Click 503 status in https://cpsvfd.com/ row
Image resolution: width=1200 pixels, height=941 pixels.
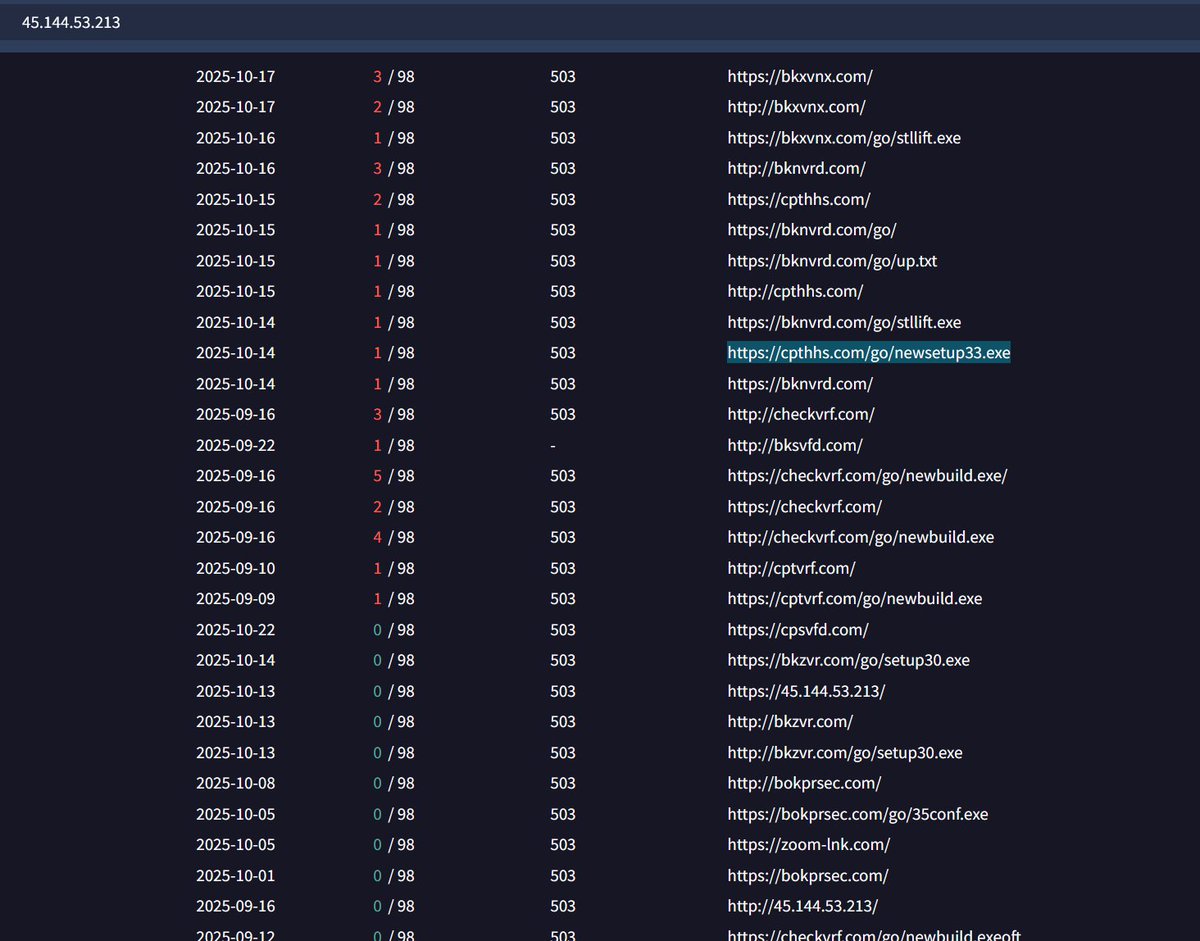(x=563, y=630)
